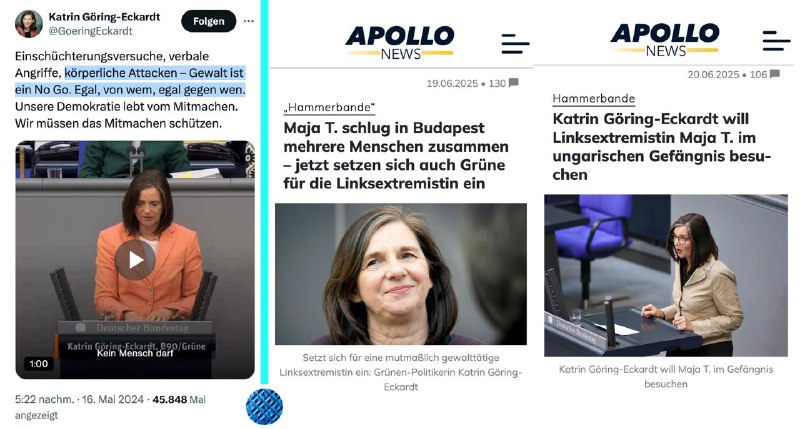
Task: Open comments icon beside 106 count
Action: pyautogui.click(x=774, y=74)
